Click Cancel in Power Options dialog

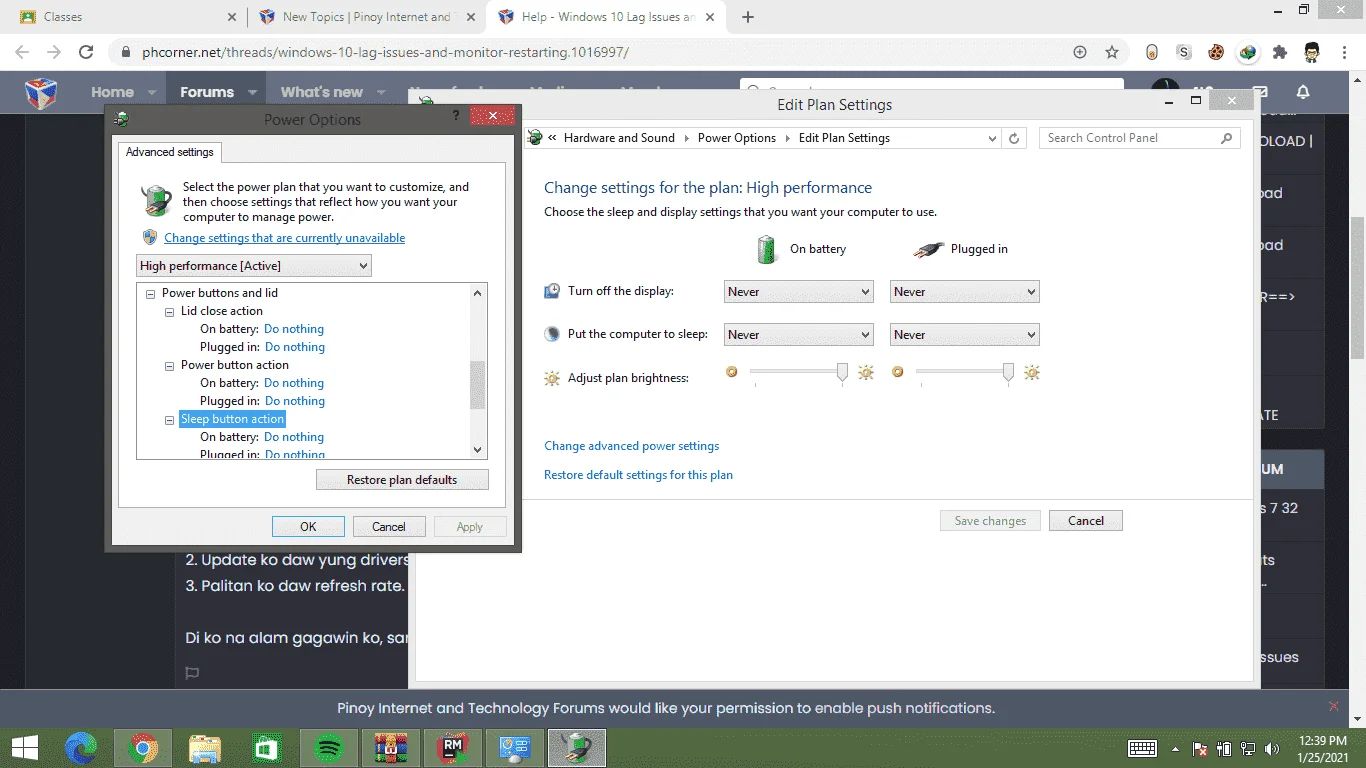[x=389, y=527]
